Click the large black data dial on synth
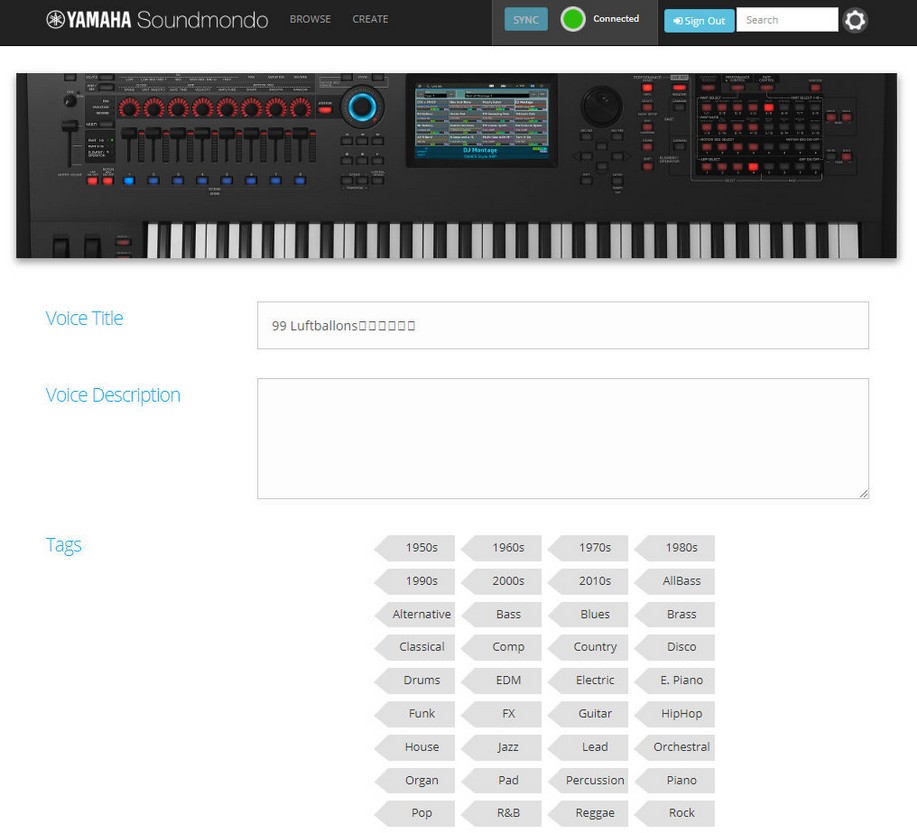917x833 pixels. [599, 105]
